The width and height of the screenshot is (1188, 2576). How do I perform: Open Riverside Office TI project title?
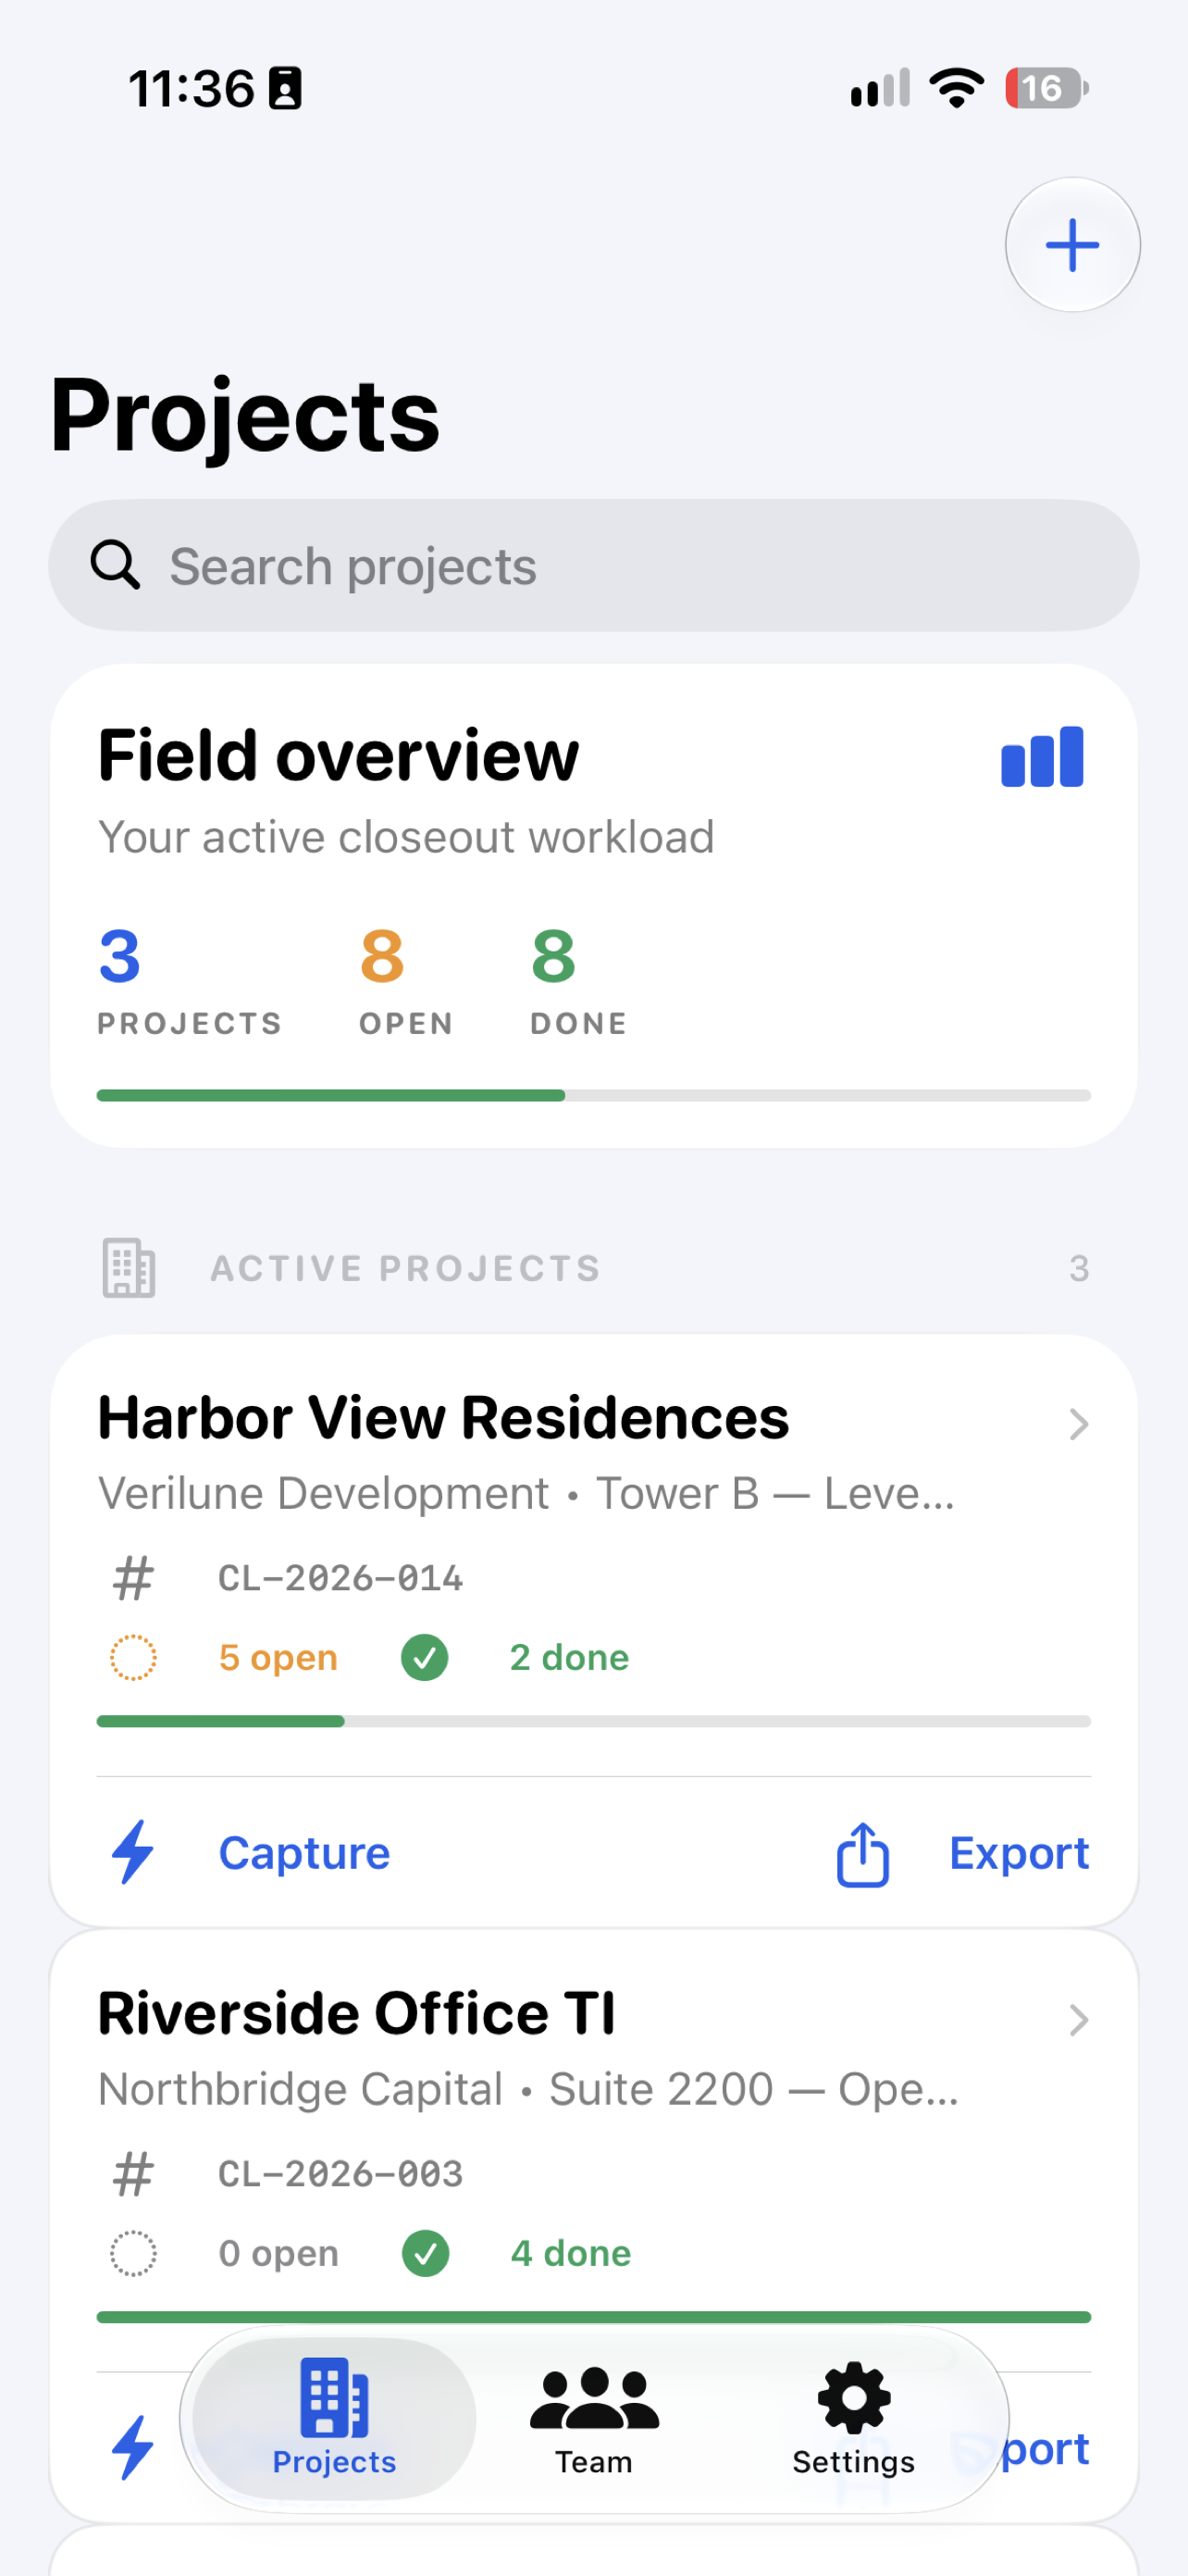click(x=356, y=2013)
